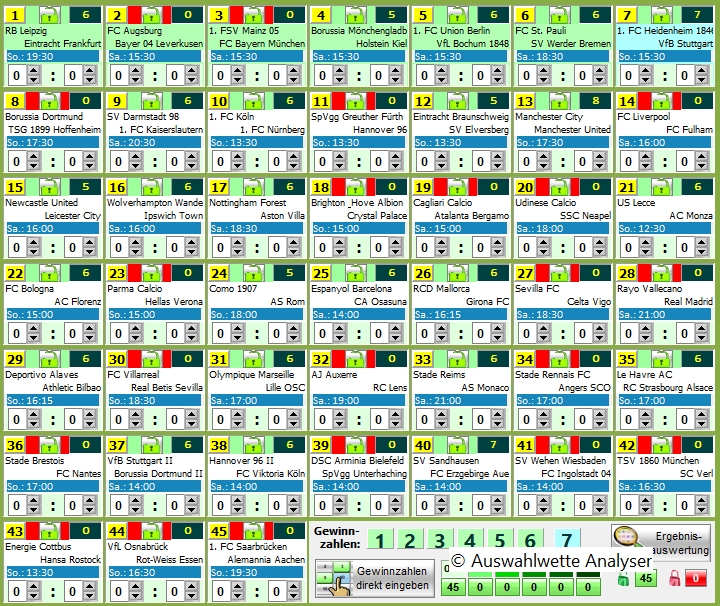Click the lock icon for match 29 Deportivo Alaves
The height and width of the screenshot is (606, 720).
[x=50, y=359]
